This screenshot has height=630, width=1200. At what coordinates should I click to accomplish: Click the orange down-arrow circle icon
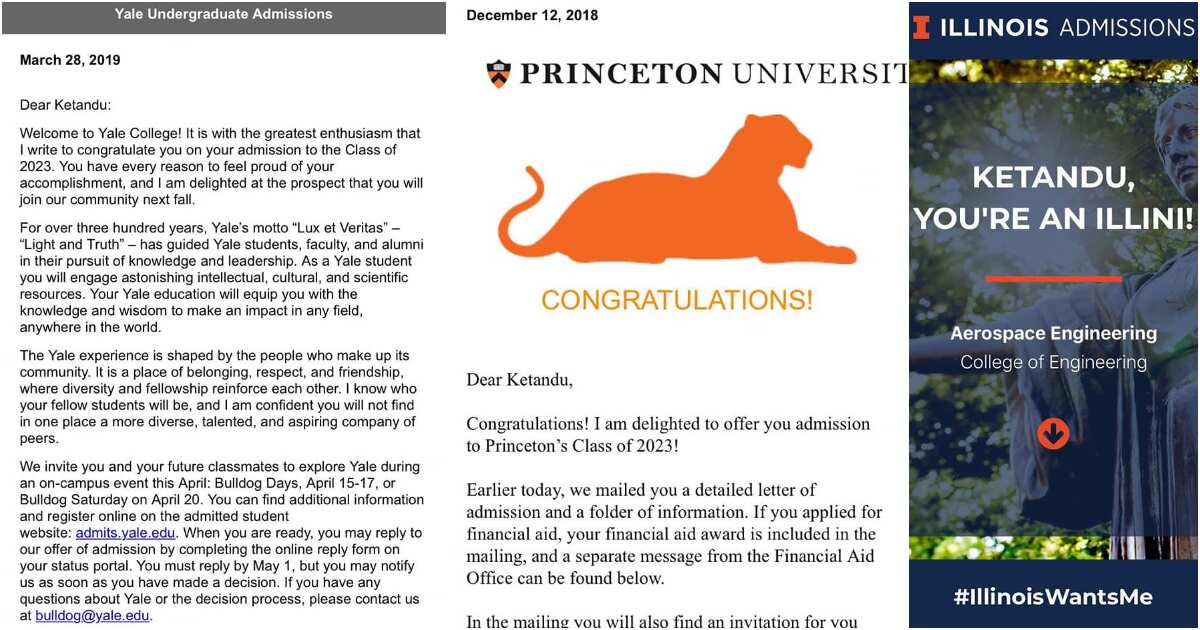(x=1053, y=433)
